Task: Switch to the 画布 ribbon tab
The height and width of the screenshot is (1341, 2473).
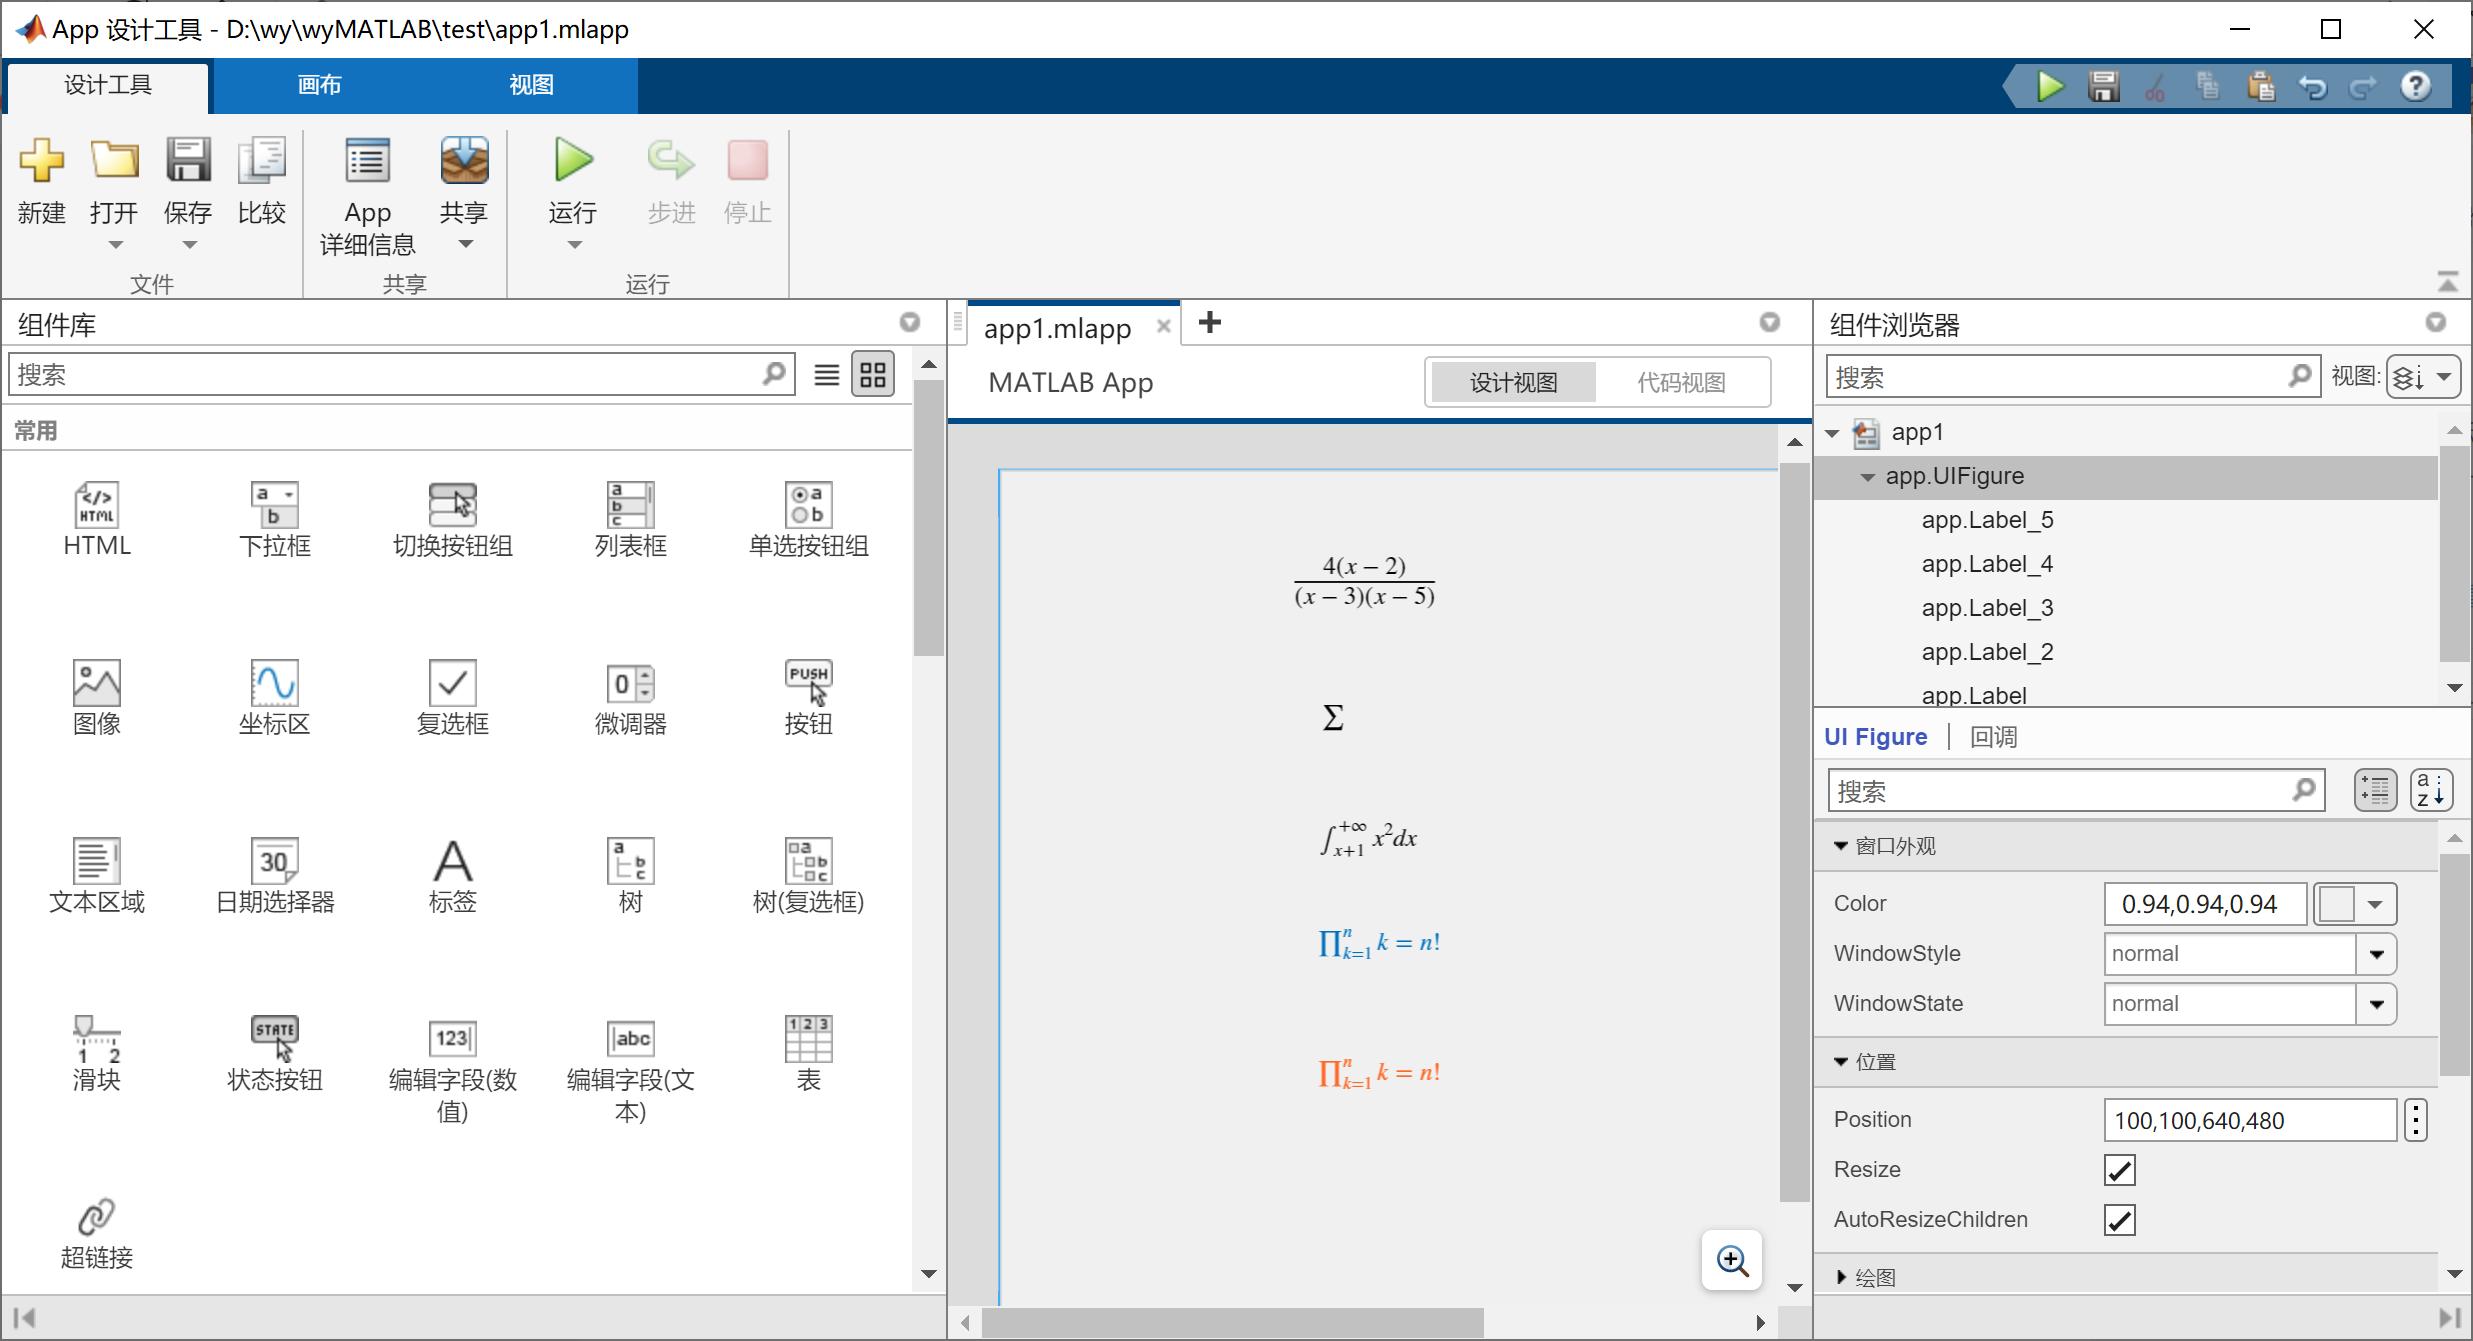Action: (x=319, y=85)
